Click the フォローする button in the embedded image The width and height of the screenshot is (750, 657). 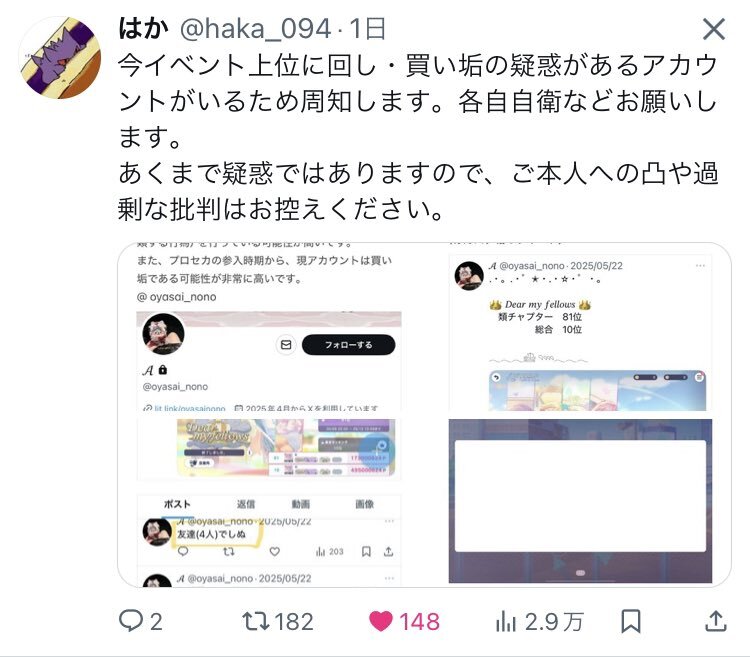click(x=348, y=344)
